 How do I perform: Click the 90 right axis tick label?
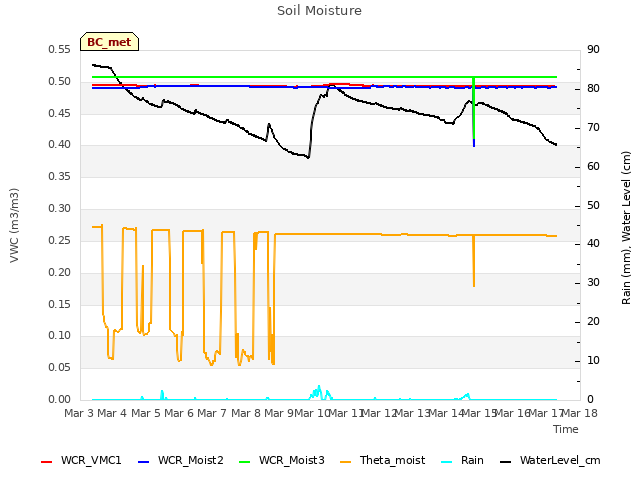(x=593, y=49)
